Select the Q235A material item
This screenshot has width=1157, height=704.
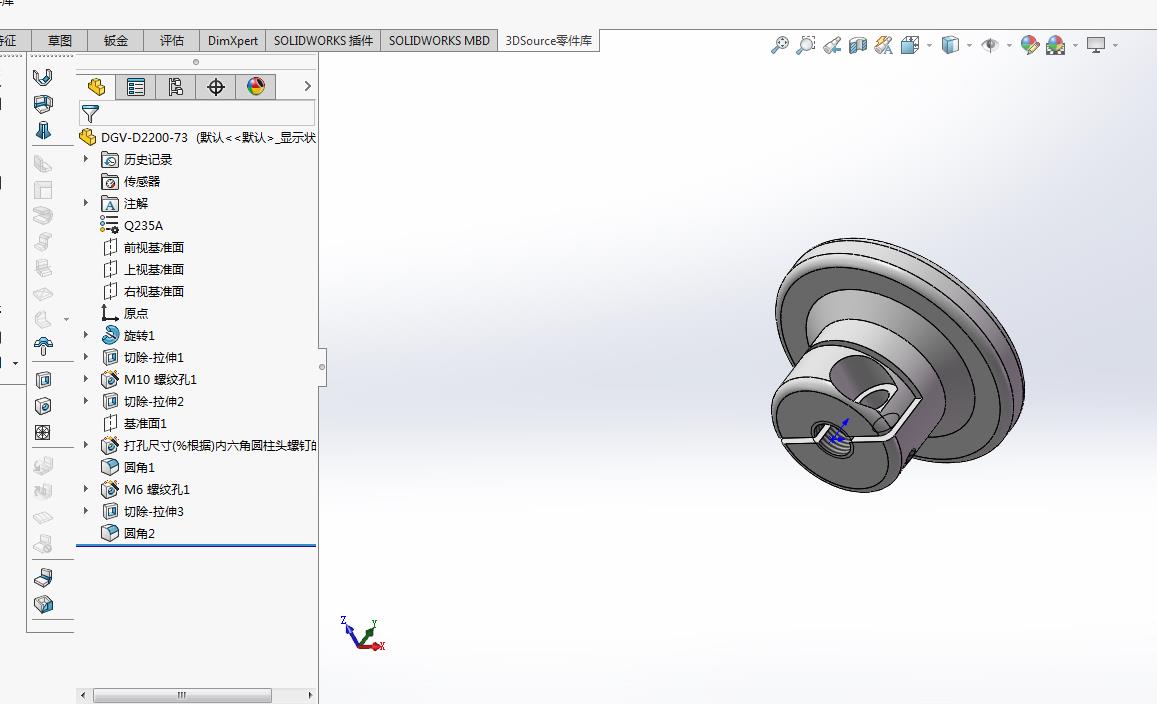132,226
